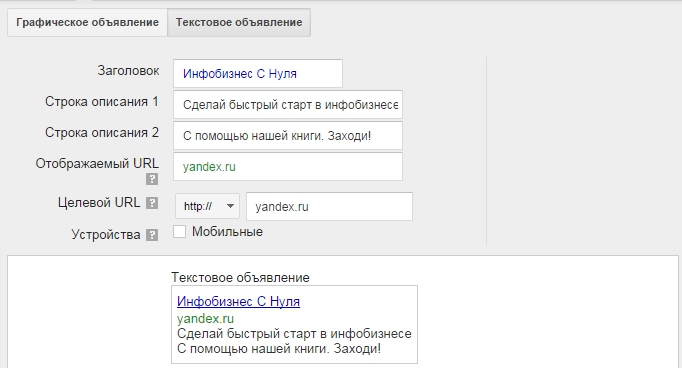Click the Устройства label text
The image size is (682, 368).
click(106, 235)
